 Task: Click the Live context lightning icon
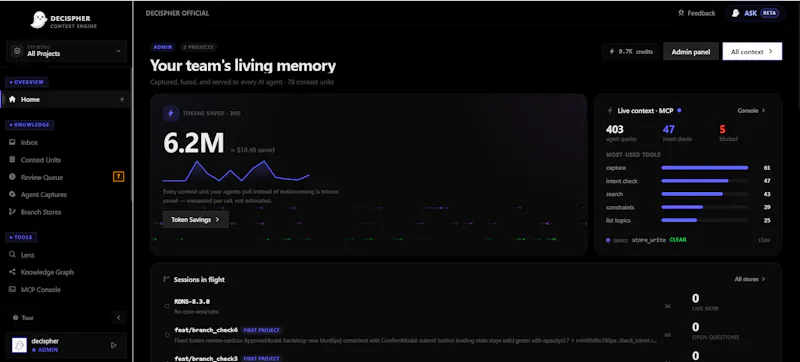click(x=610, y=111)
